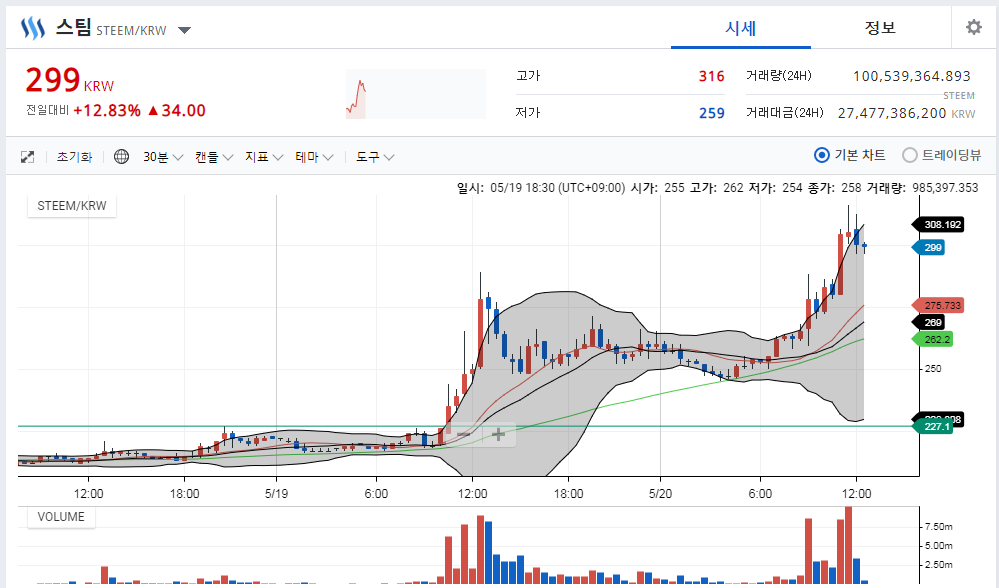Click the plus icon on the chart
Screen dimensions: 999x588
(x=498, y=434)
